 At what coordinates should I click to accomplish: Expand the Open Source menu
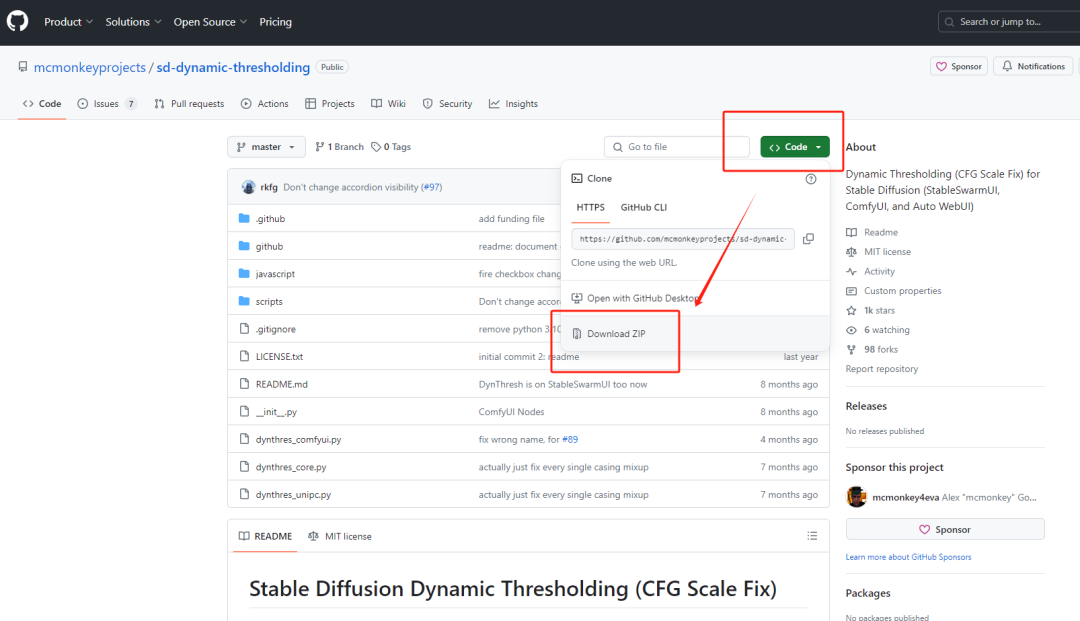pos(210,22)
